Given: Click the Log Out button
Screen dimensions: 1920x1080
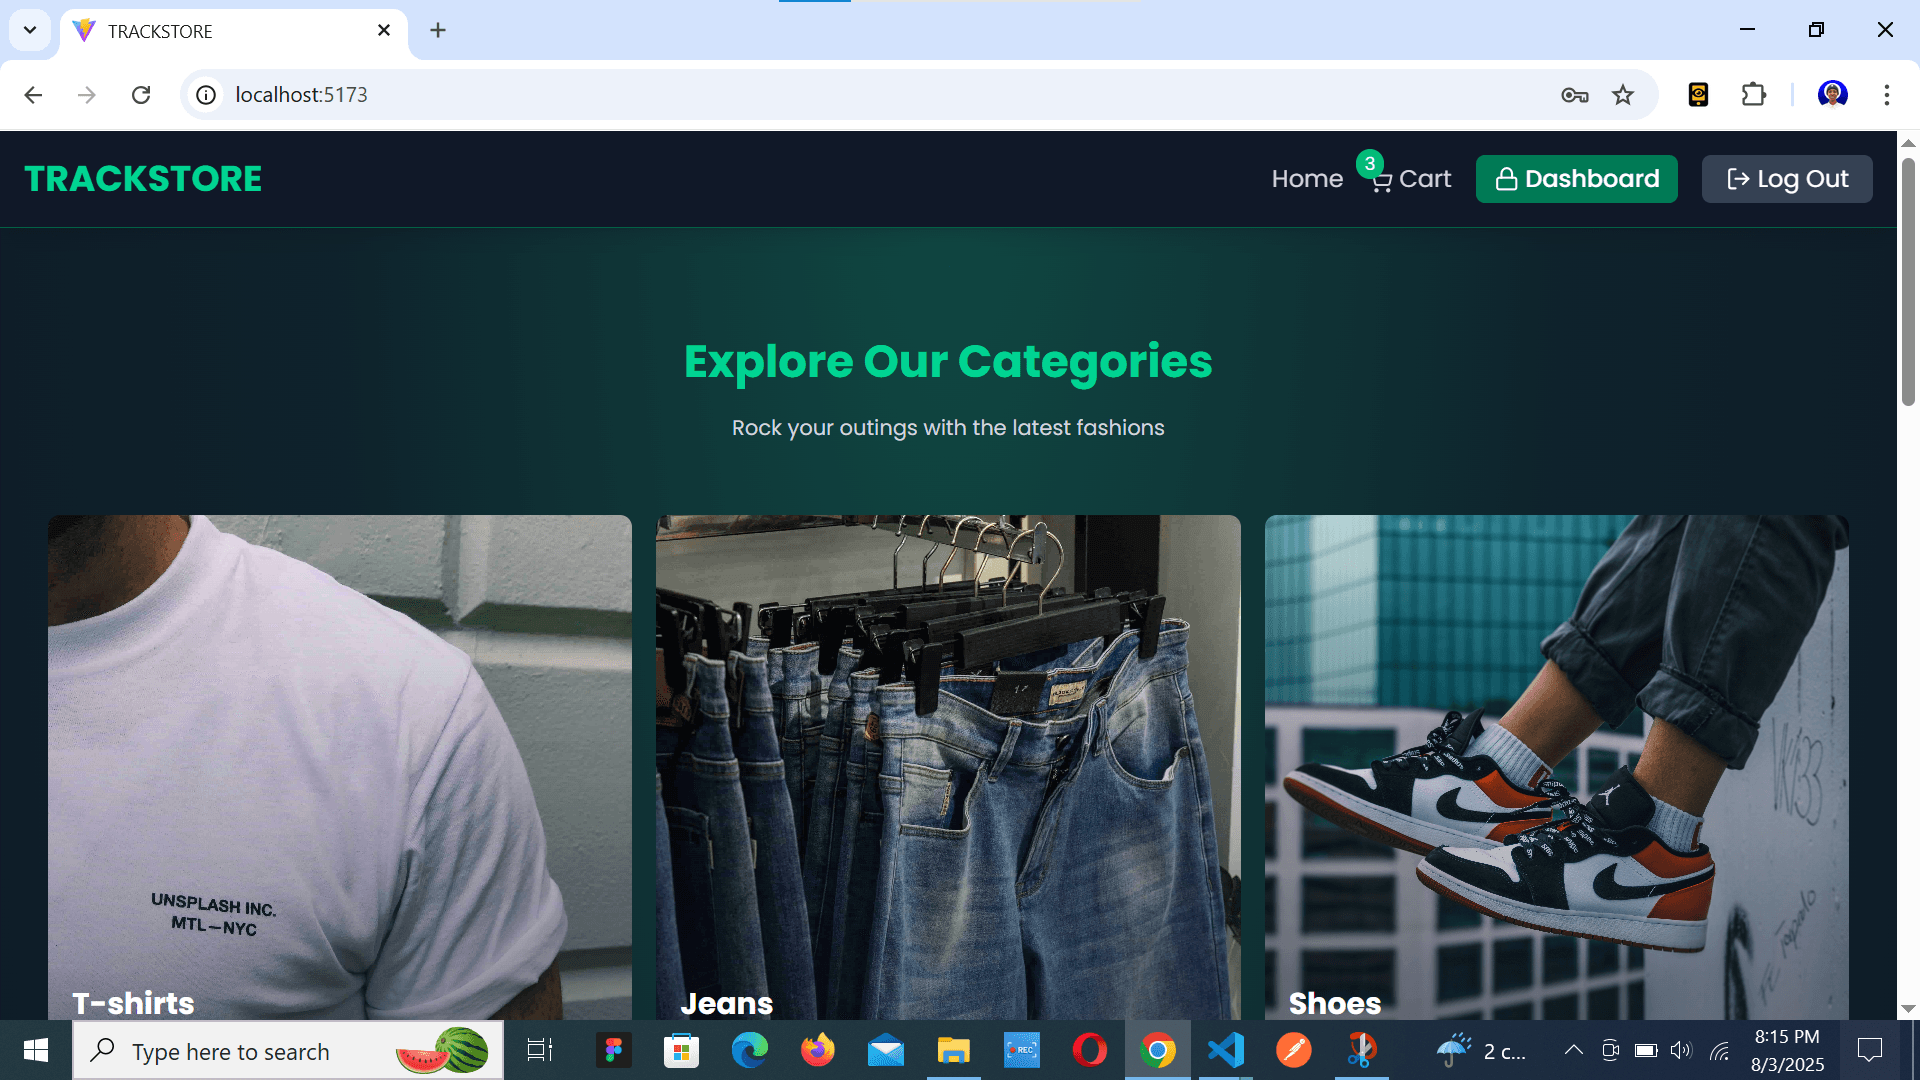Looking at the screenshot, I should [1787, 179].
